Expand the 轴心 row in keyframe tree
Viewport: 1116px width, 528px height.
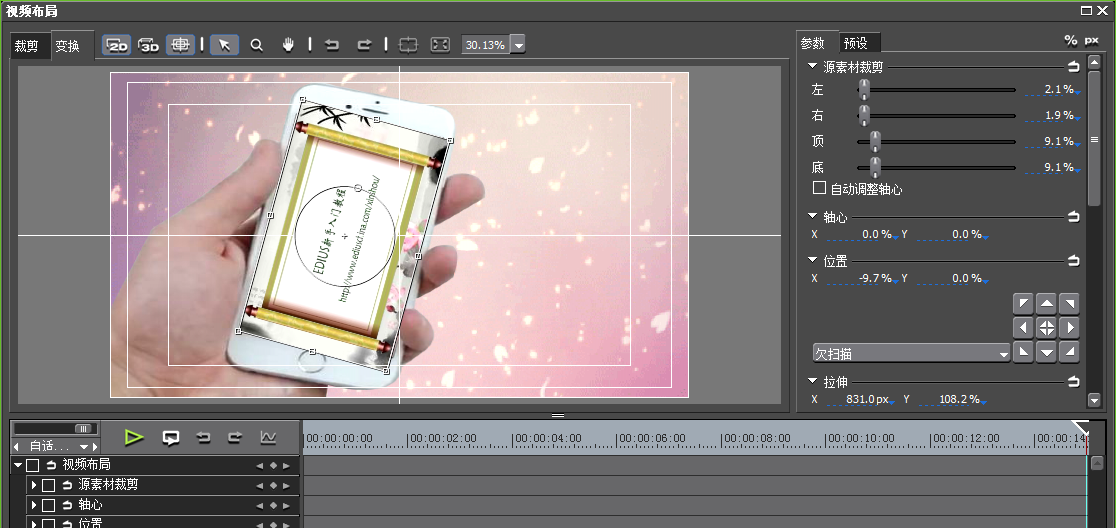tap(33, 505)
